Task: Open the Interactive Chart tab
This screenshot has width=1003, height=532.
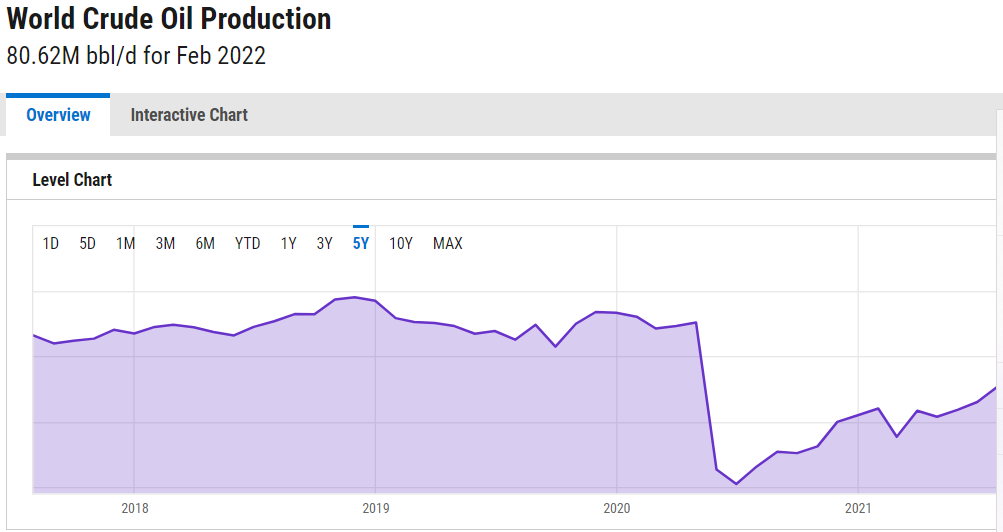Action: (x=189, y=115)
